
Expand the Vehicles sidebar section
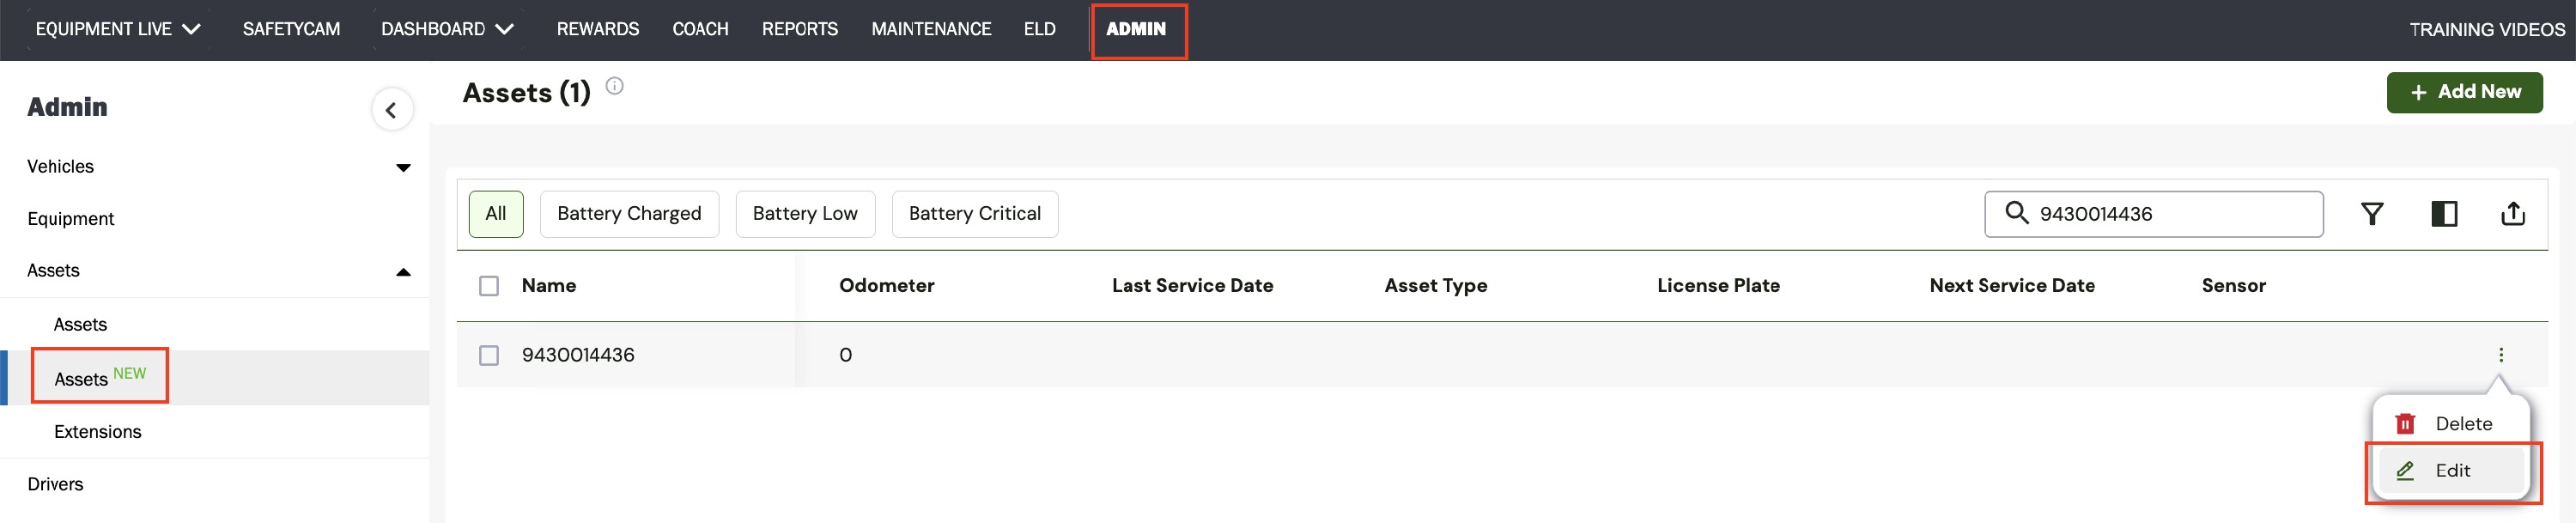[403, 167]
